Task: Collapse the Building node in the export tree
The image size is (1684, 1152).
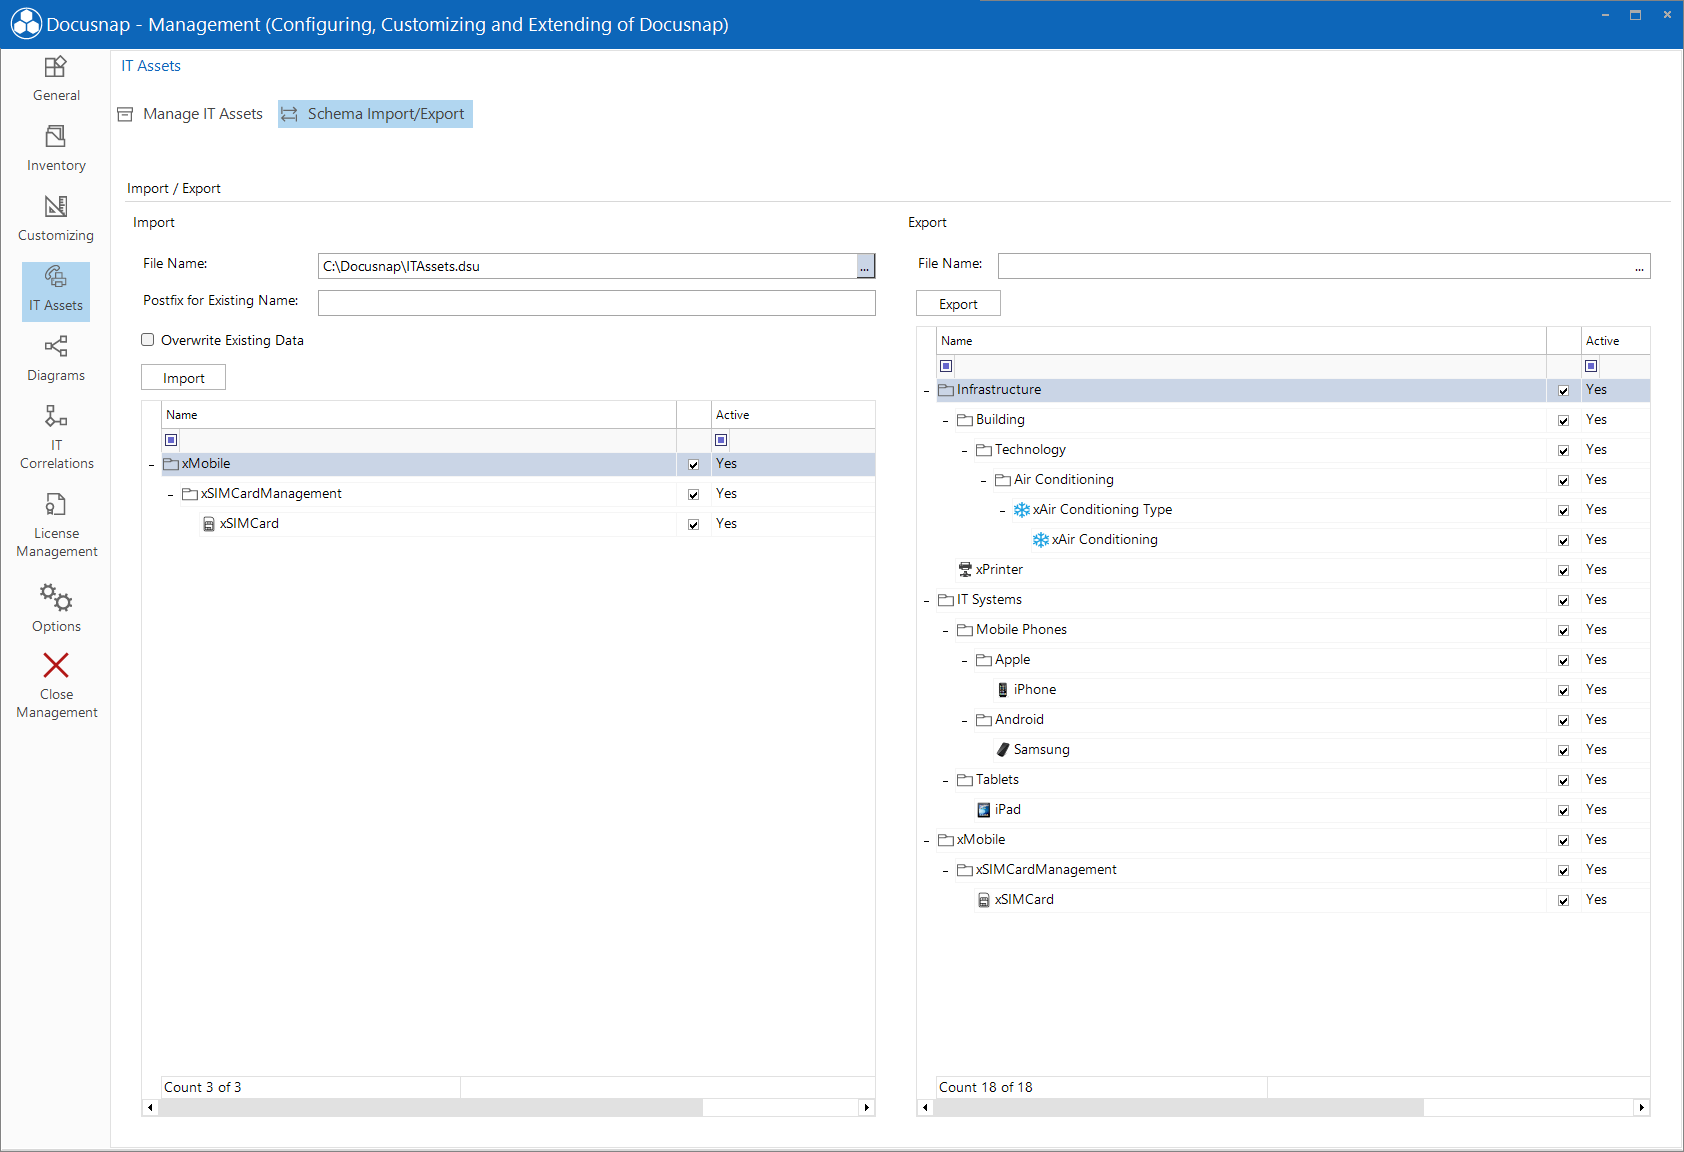Action: tap(946, 420)
